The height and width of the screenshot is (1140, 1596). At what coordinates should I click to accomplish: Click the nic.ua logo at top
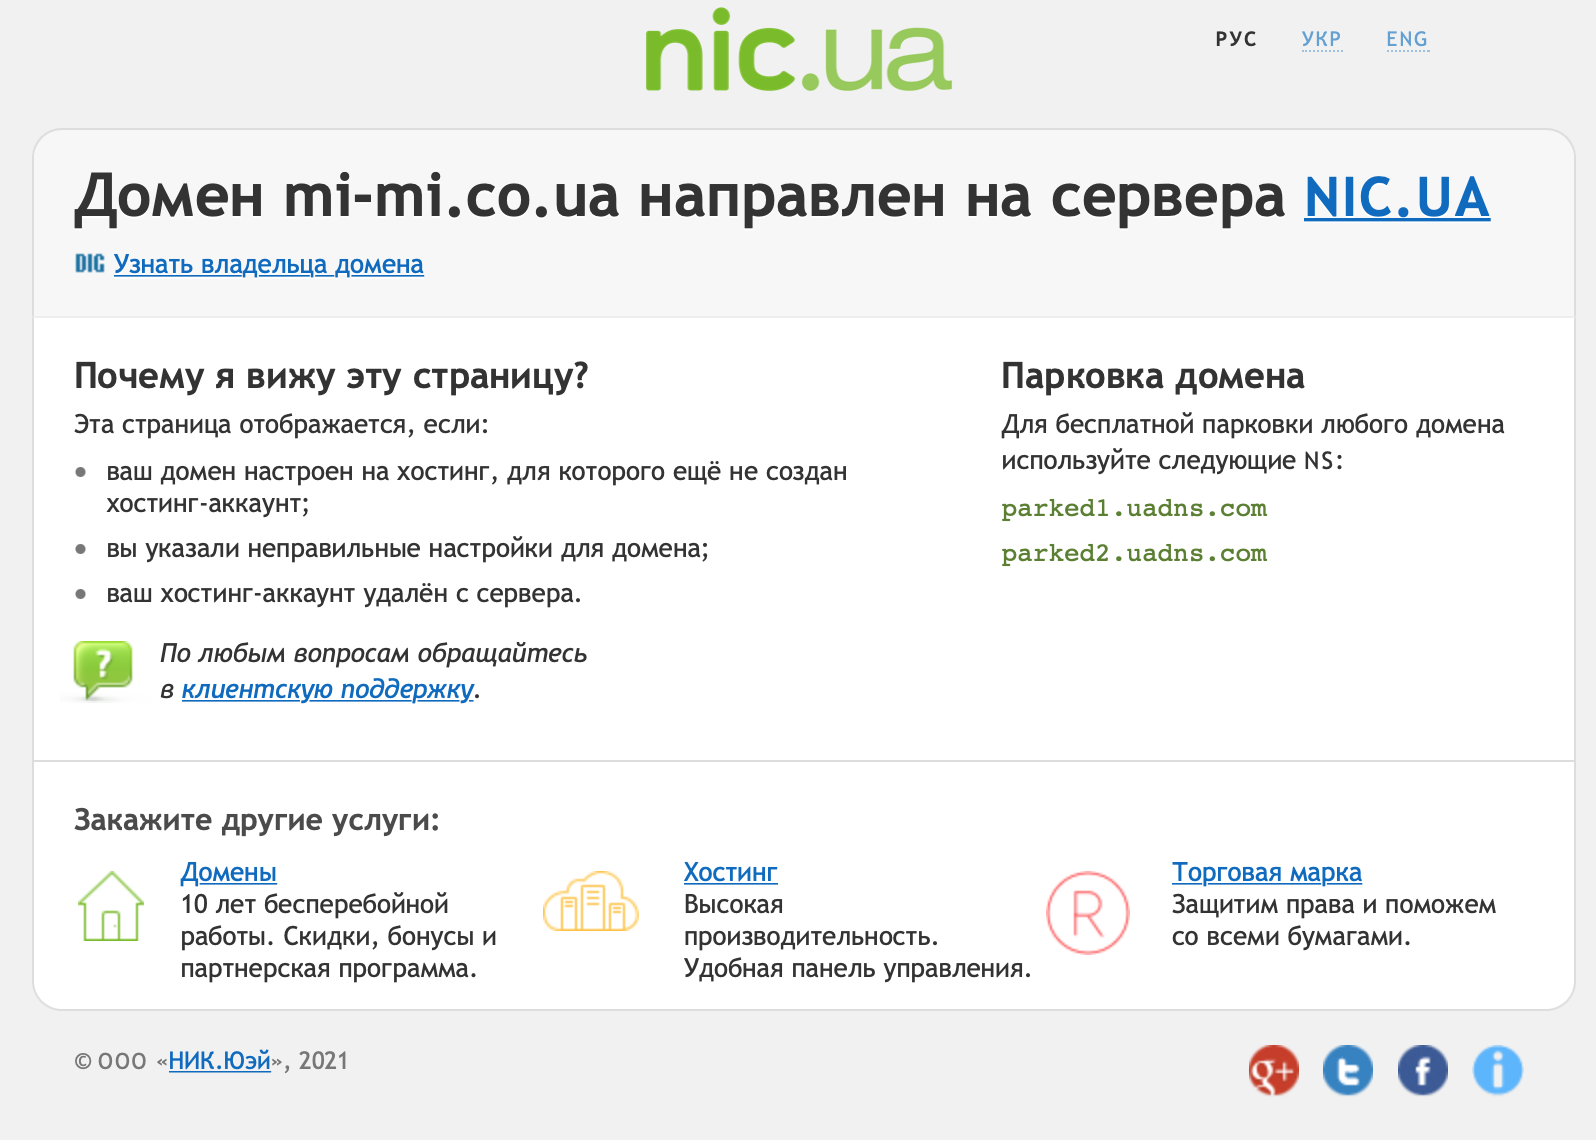pos(798,52)
